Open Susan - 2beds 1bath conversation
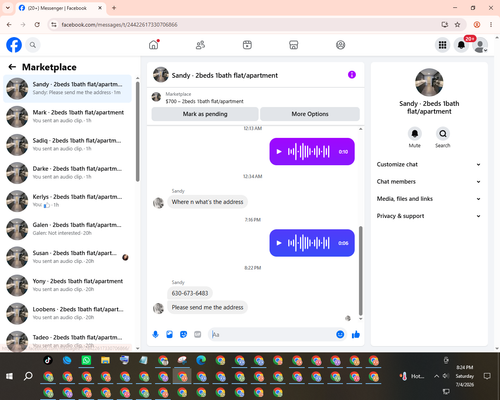The image size is (500, 400). tap(68, 257)
